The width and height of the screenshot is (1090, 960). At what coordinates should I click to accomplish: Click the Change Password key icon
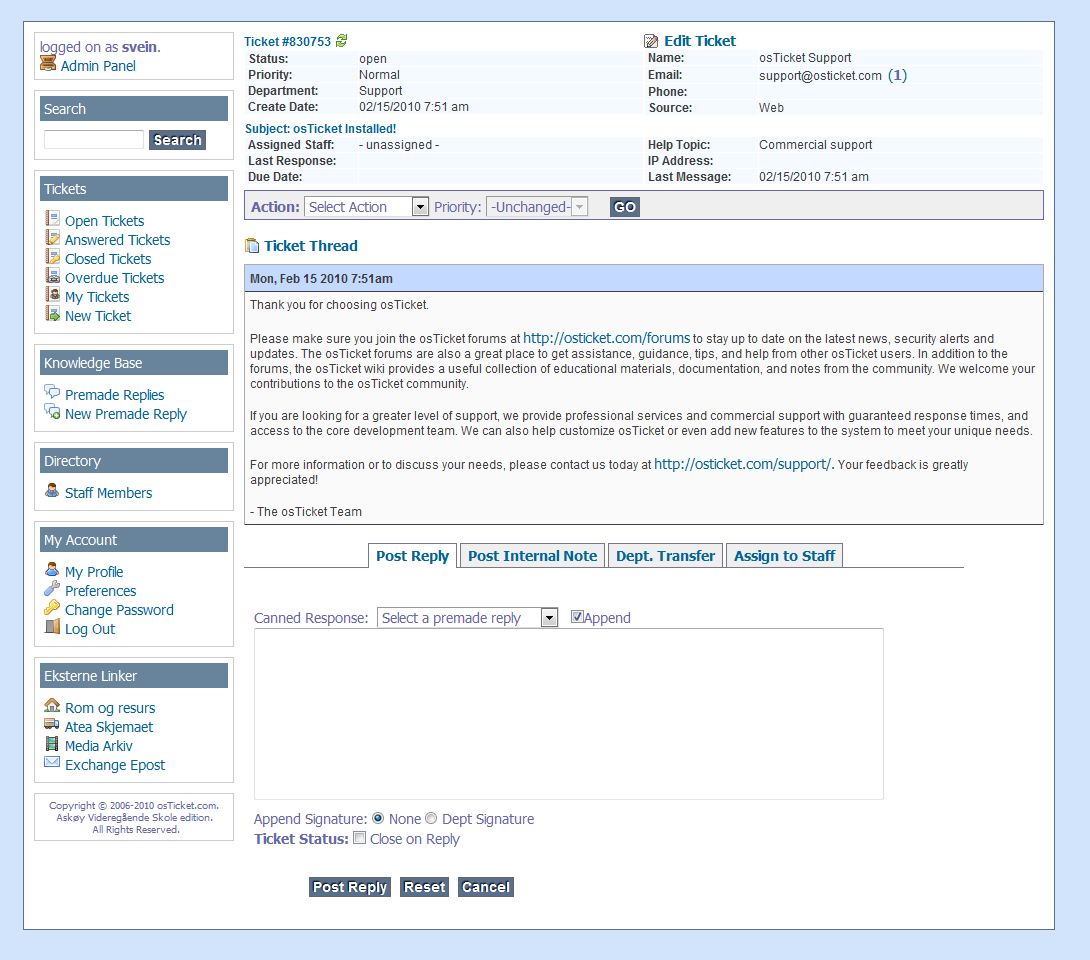(52, 607)
